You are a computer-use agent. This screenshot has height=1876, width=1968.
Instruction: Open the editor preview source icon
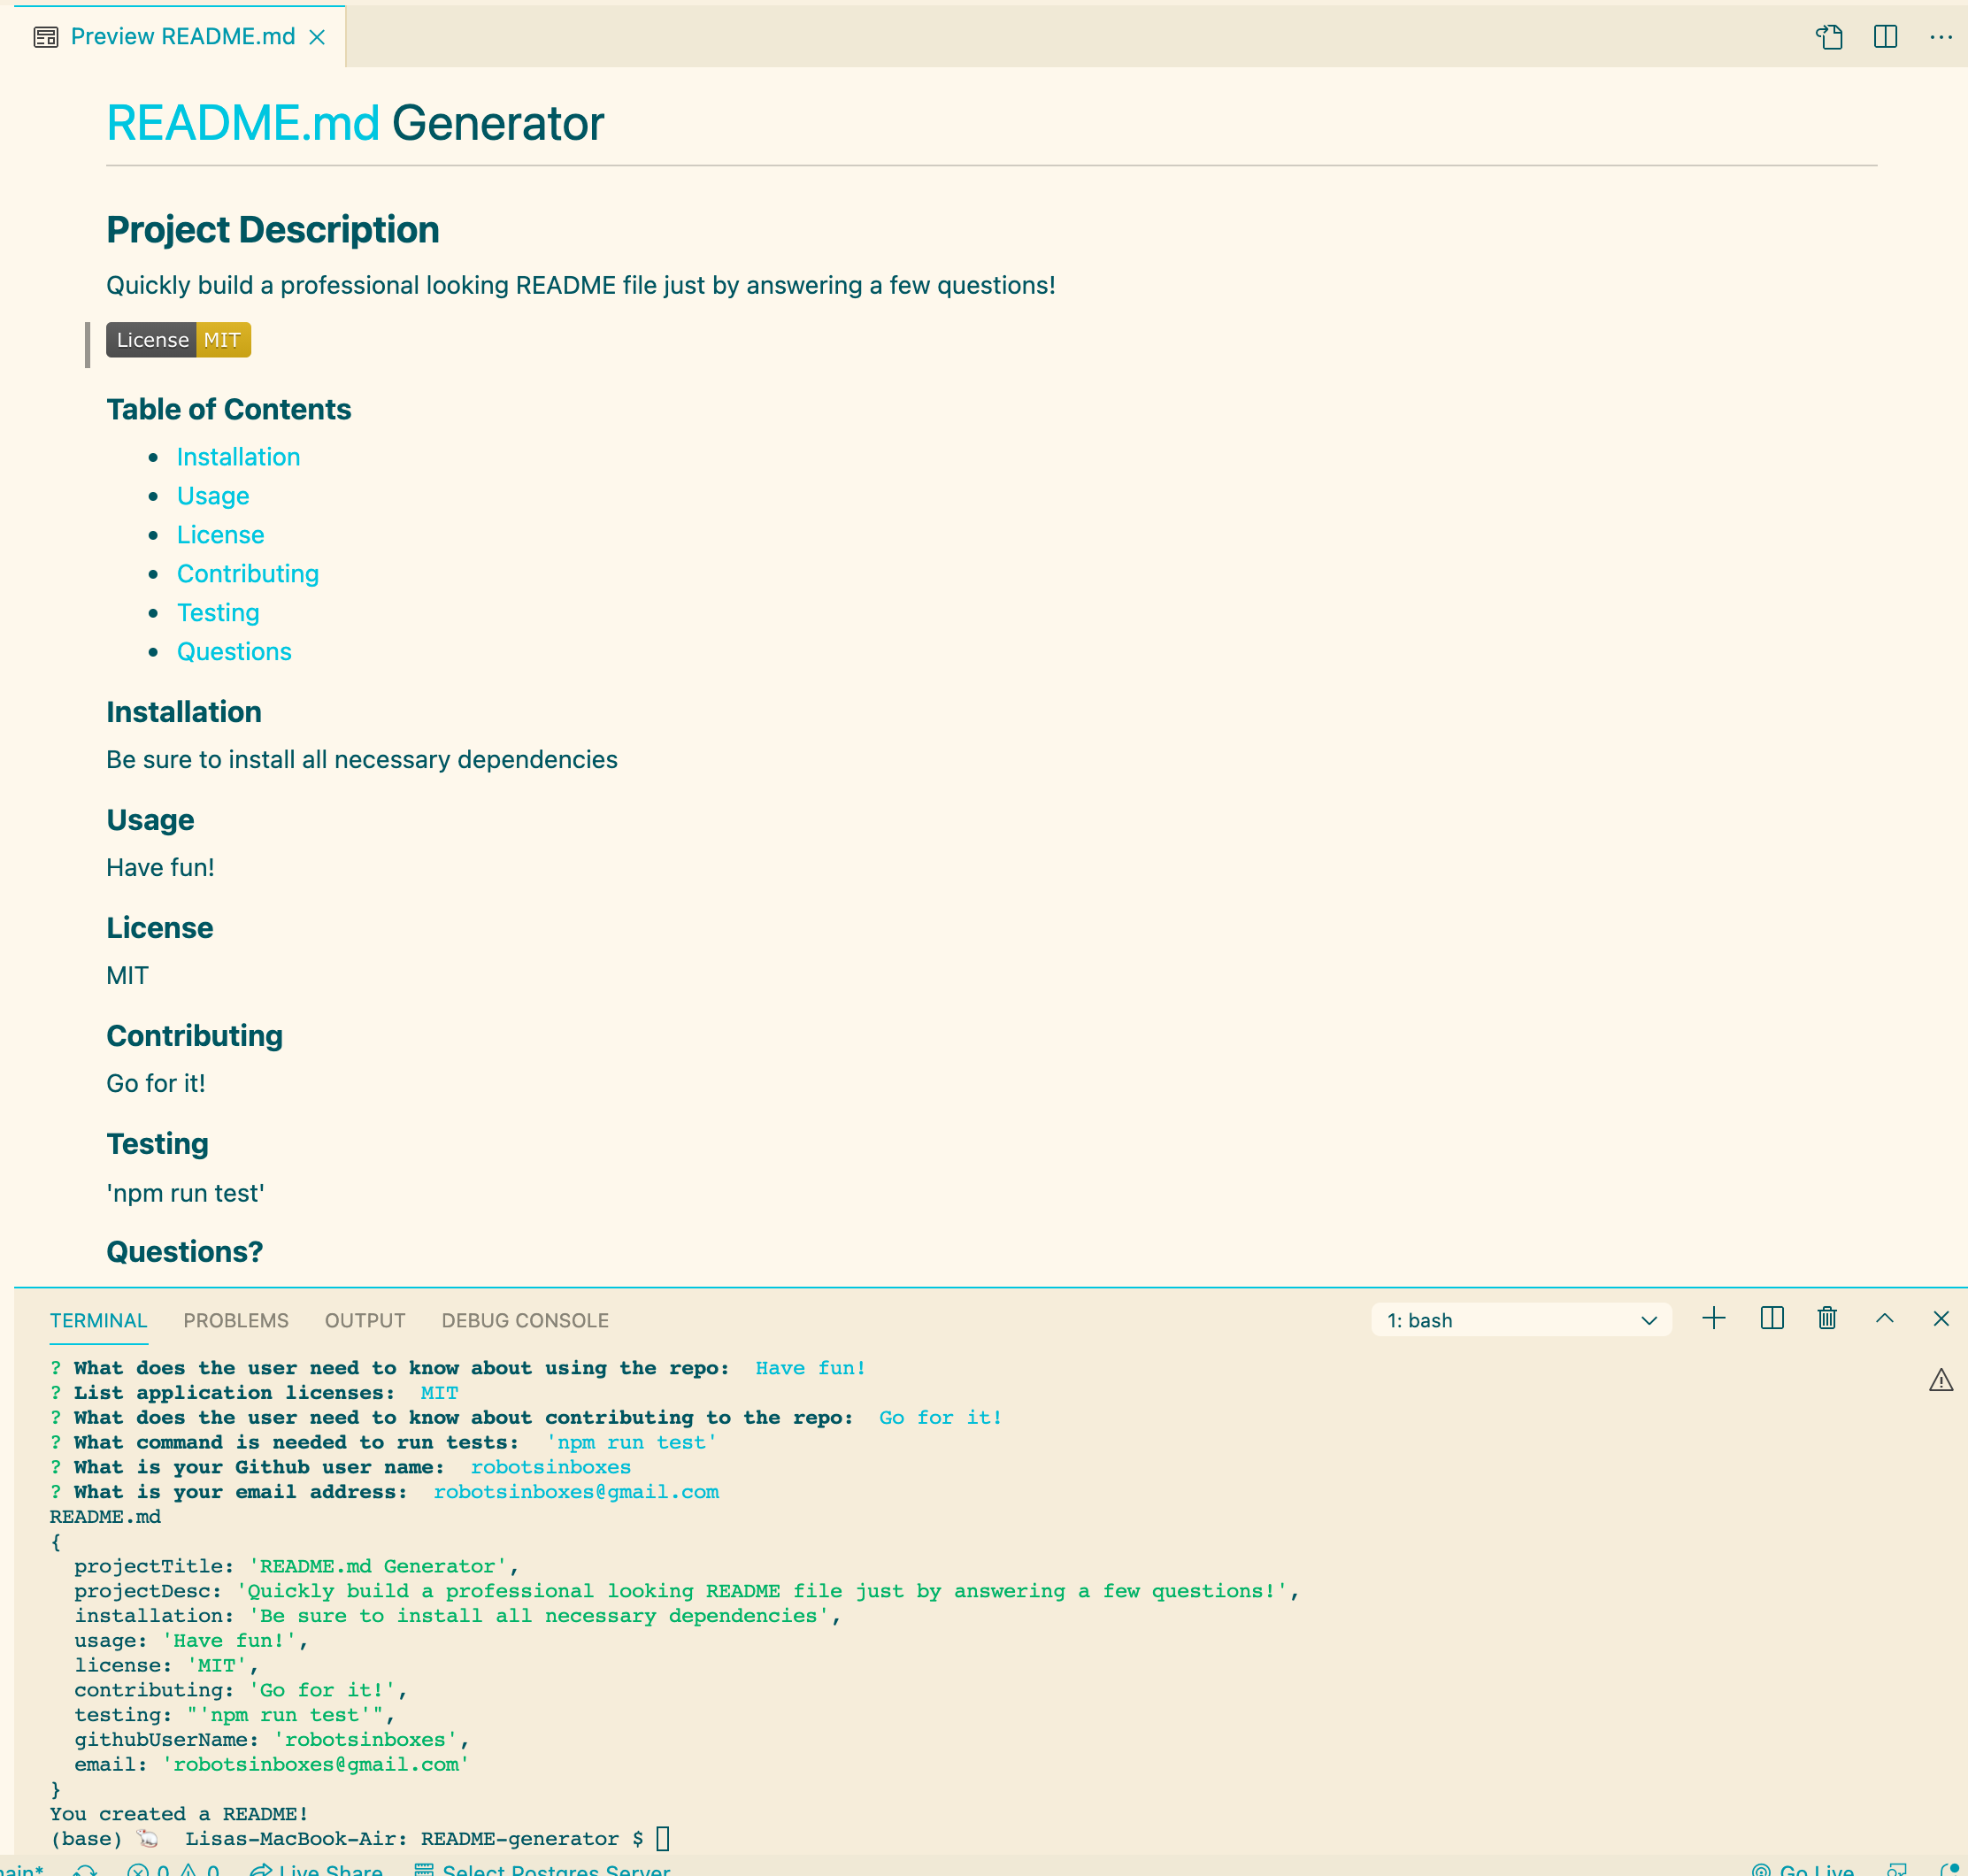(1831, 37)
